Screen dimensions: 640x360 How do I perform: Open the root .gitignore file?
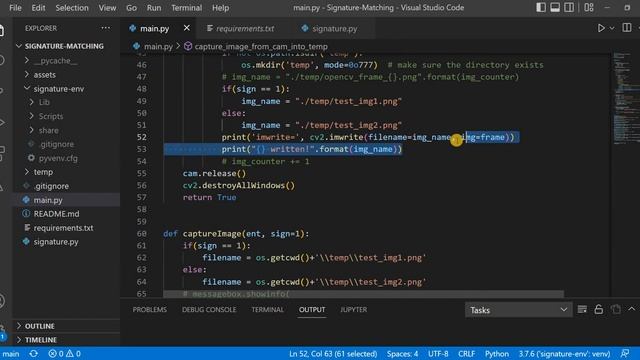pyautogui.click(x=51, y=186)
